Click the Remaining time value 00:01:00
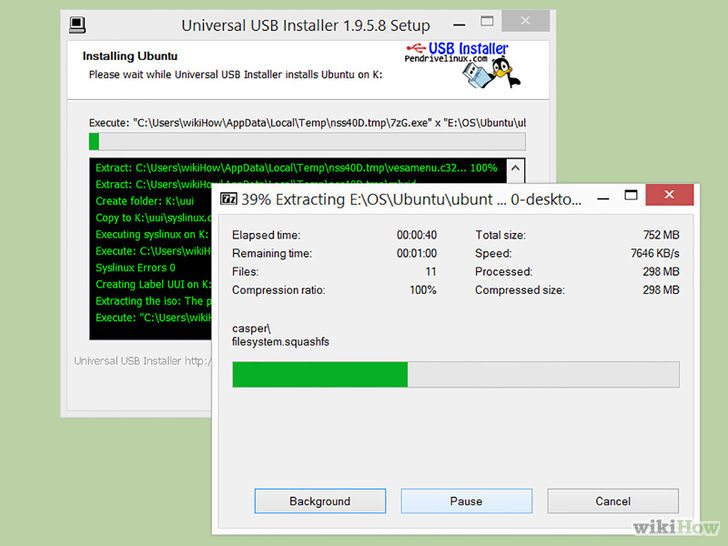Viewport: 728px width, 546px height. coord(416,254)
